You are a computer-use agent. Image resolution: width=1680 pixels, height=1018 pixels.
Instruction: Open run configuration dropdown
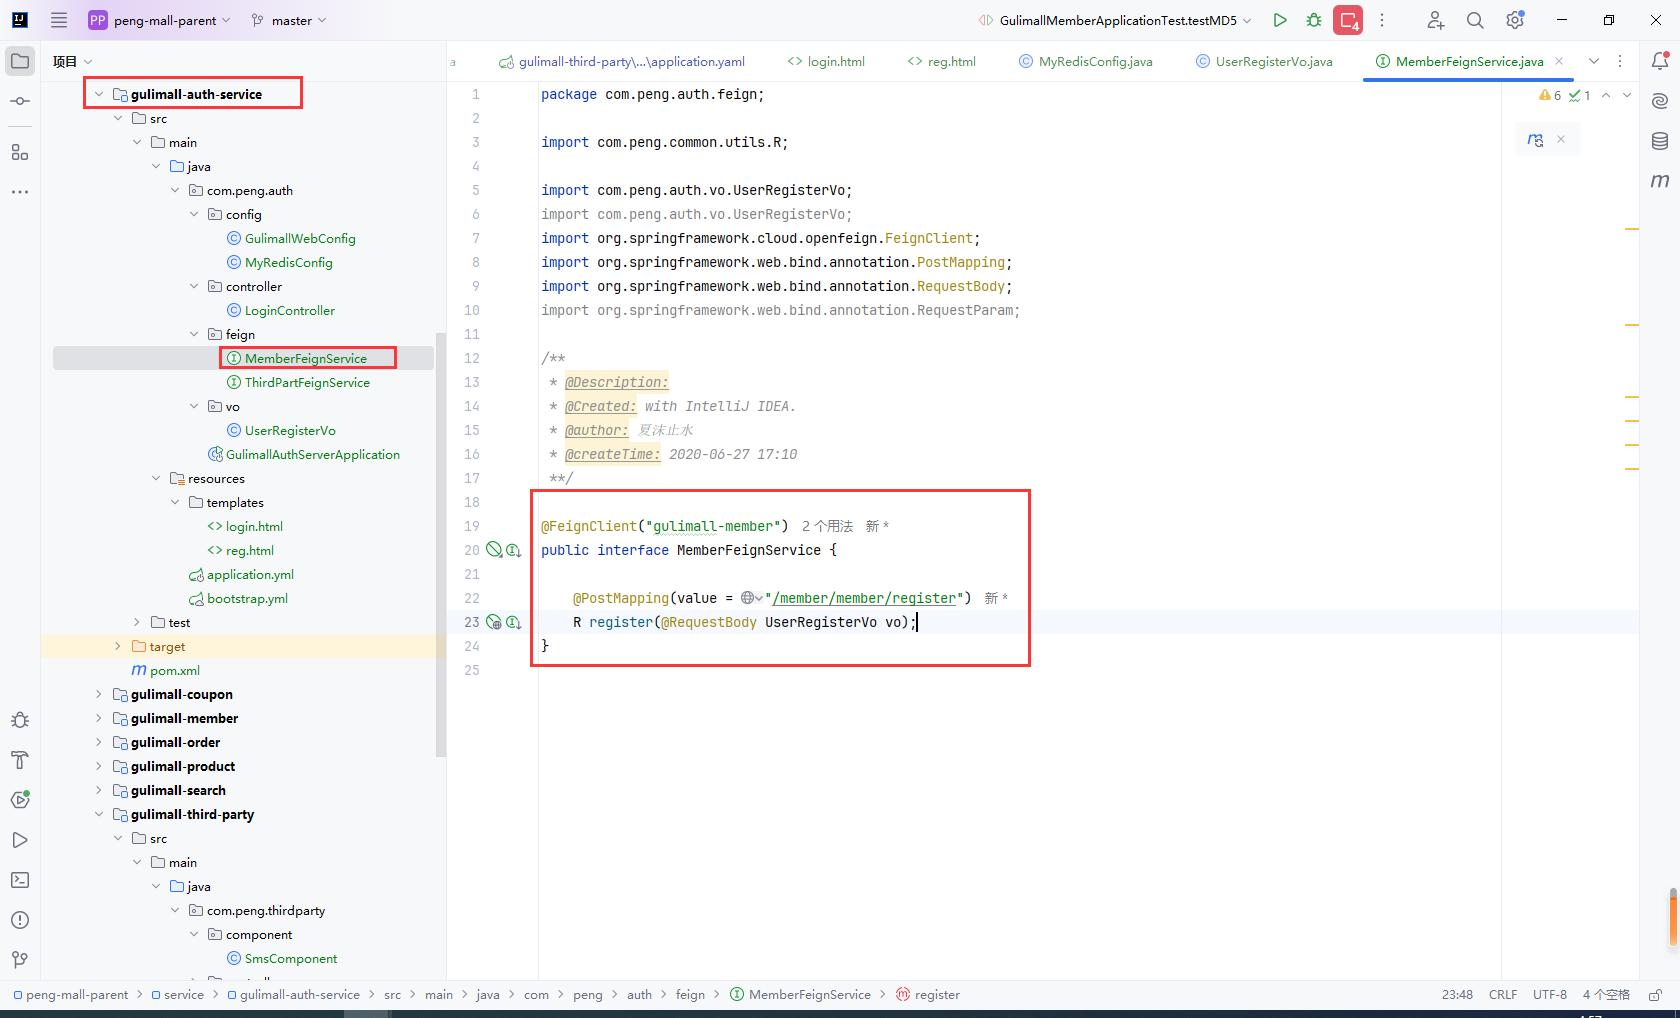coord(1116,20)
